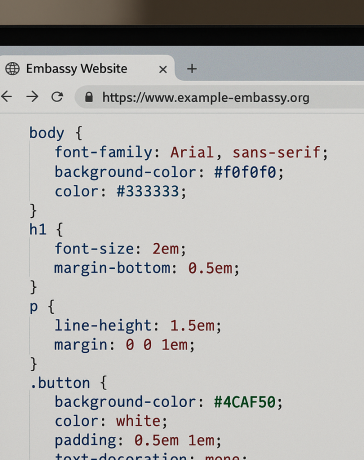364x460 pixels.
Task: Click the font-family property line
Action: tap(191, 153)
